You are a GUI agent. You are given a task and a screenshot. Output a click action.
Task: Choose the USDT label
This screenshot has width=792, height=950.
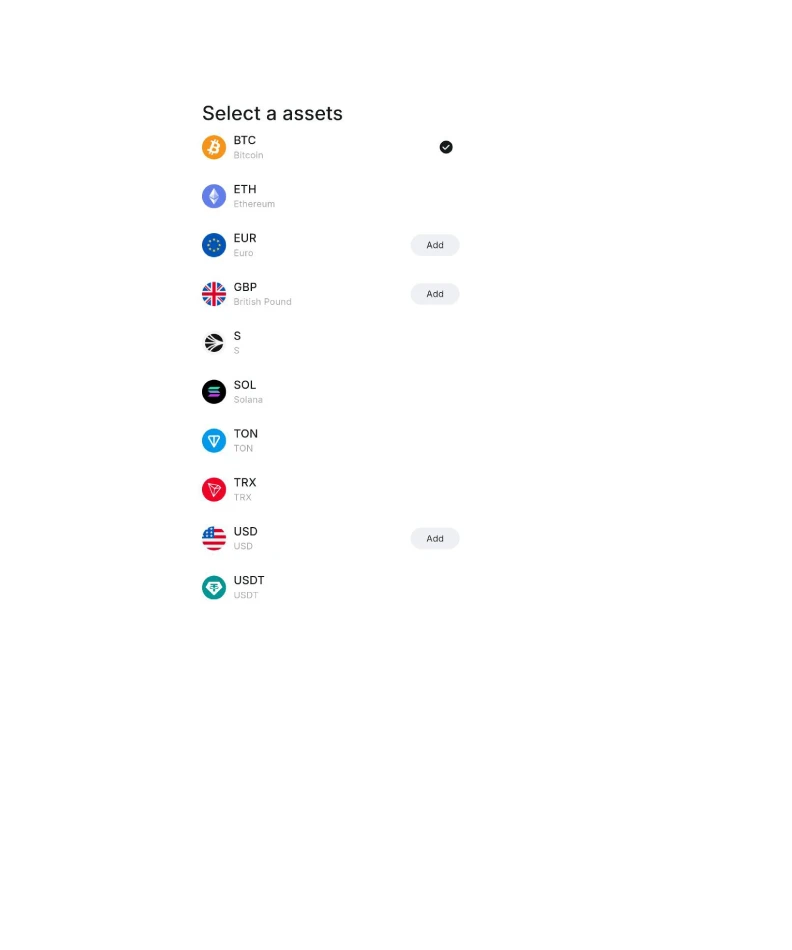(249, 580)
